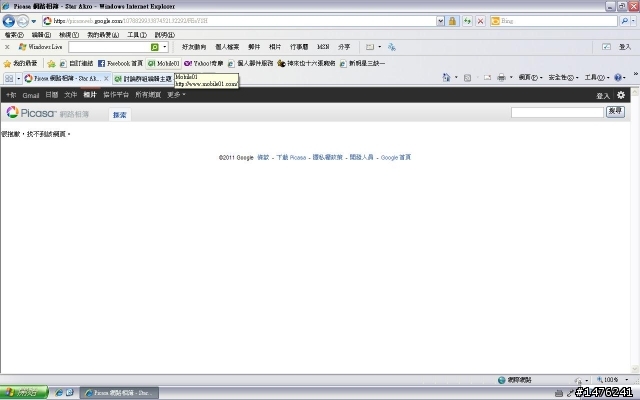Viewport: 640px width, 400px height.
Task: Expand the address bar history dropdown
Action: click(x=440, y=21)
